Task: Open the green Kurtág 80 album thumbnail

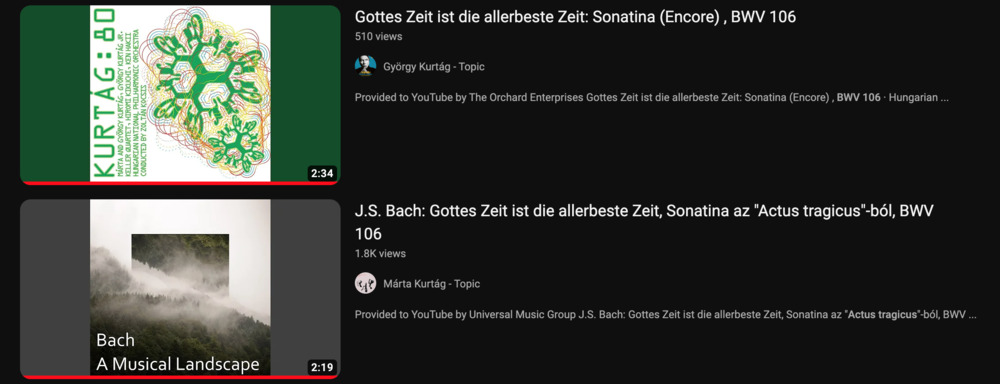Action: 180,94
